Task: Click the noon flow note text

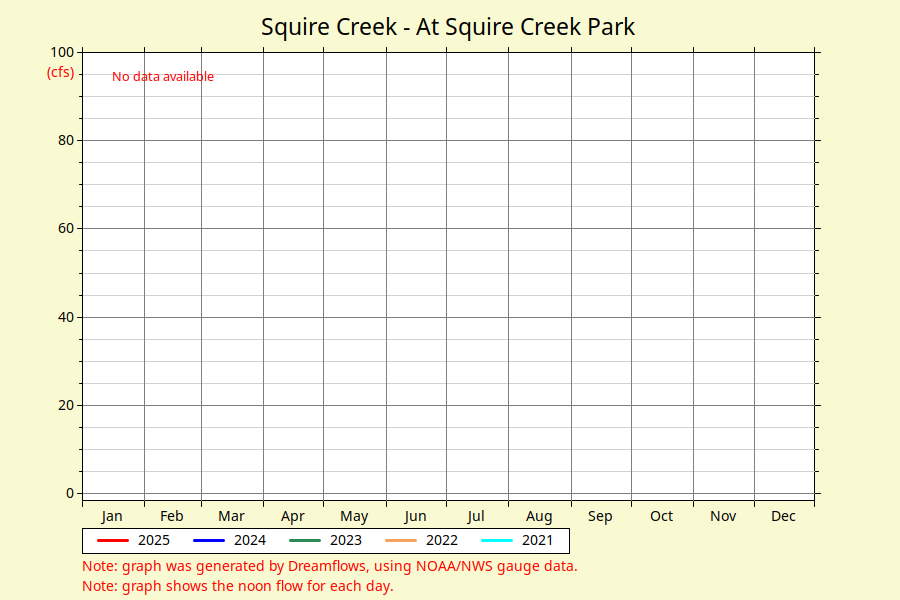Action: 238,586
